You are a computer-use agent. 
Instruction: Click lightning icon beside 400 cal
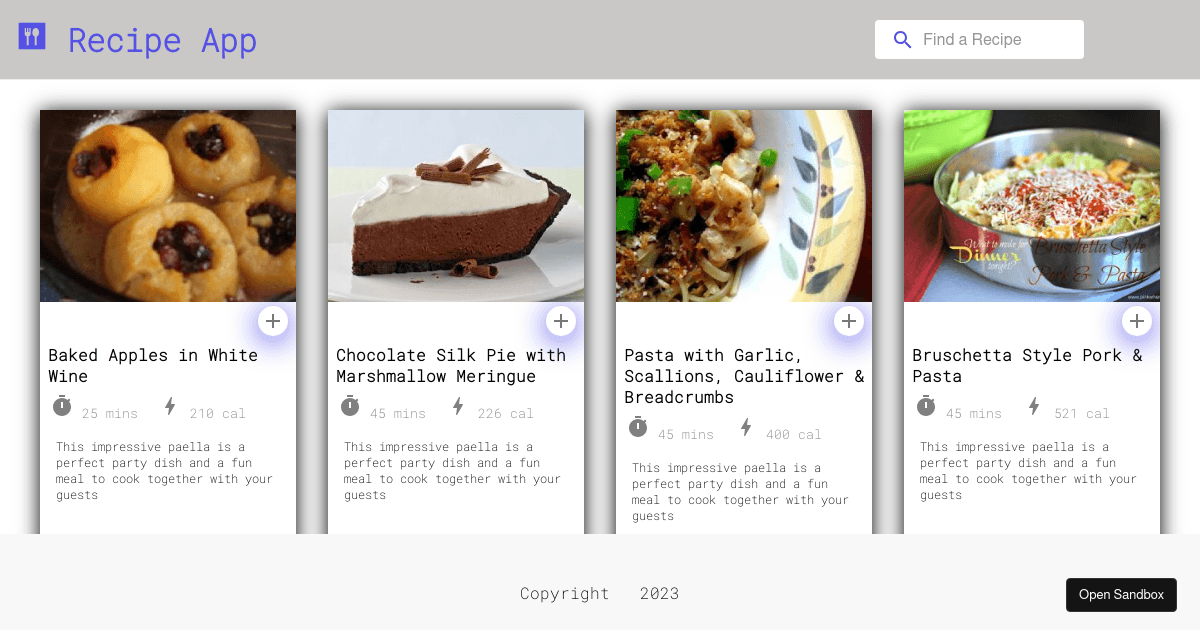(x=746, y=427)
